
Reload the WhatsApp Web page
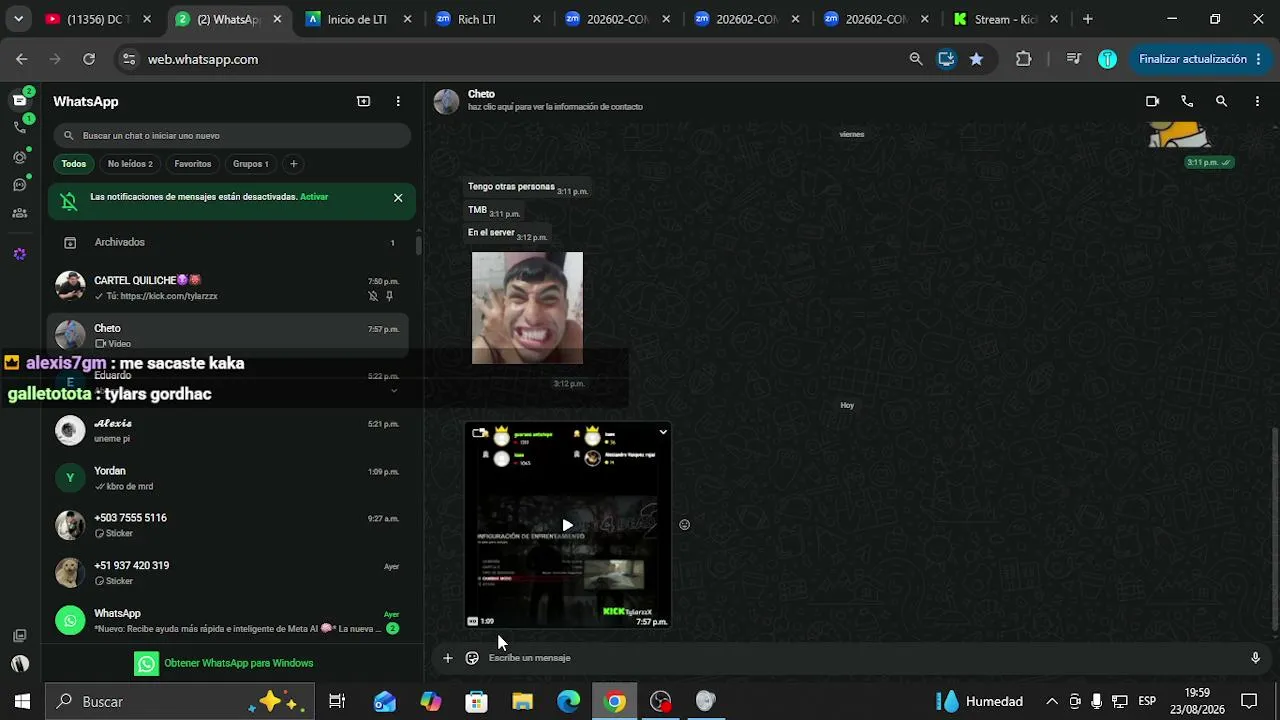pos(89,59)
